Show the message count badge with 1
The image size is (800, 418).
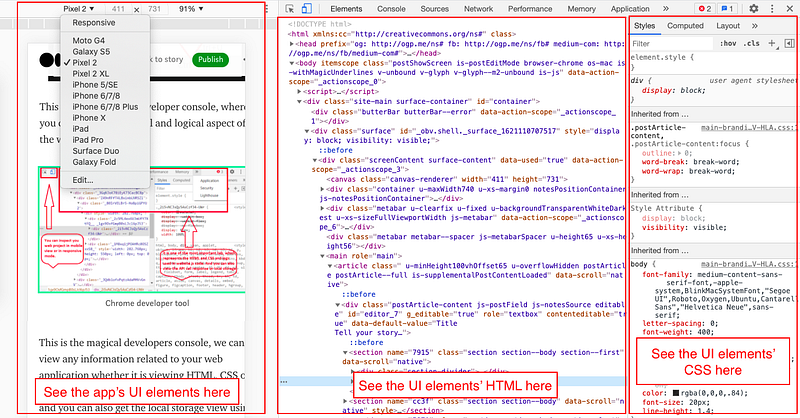coord(727,9)
